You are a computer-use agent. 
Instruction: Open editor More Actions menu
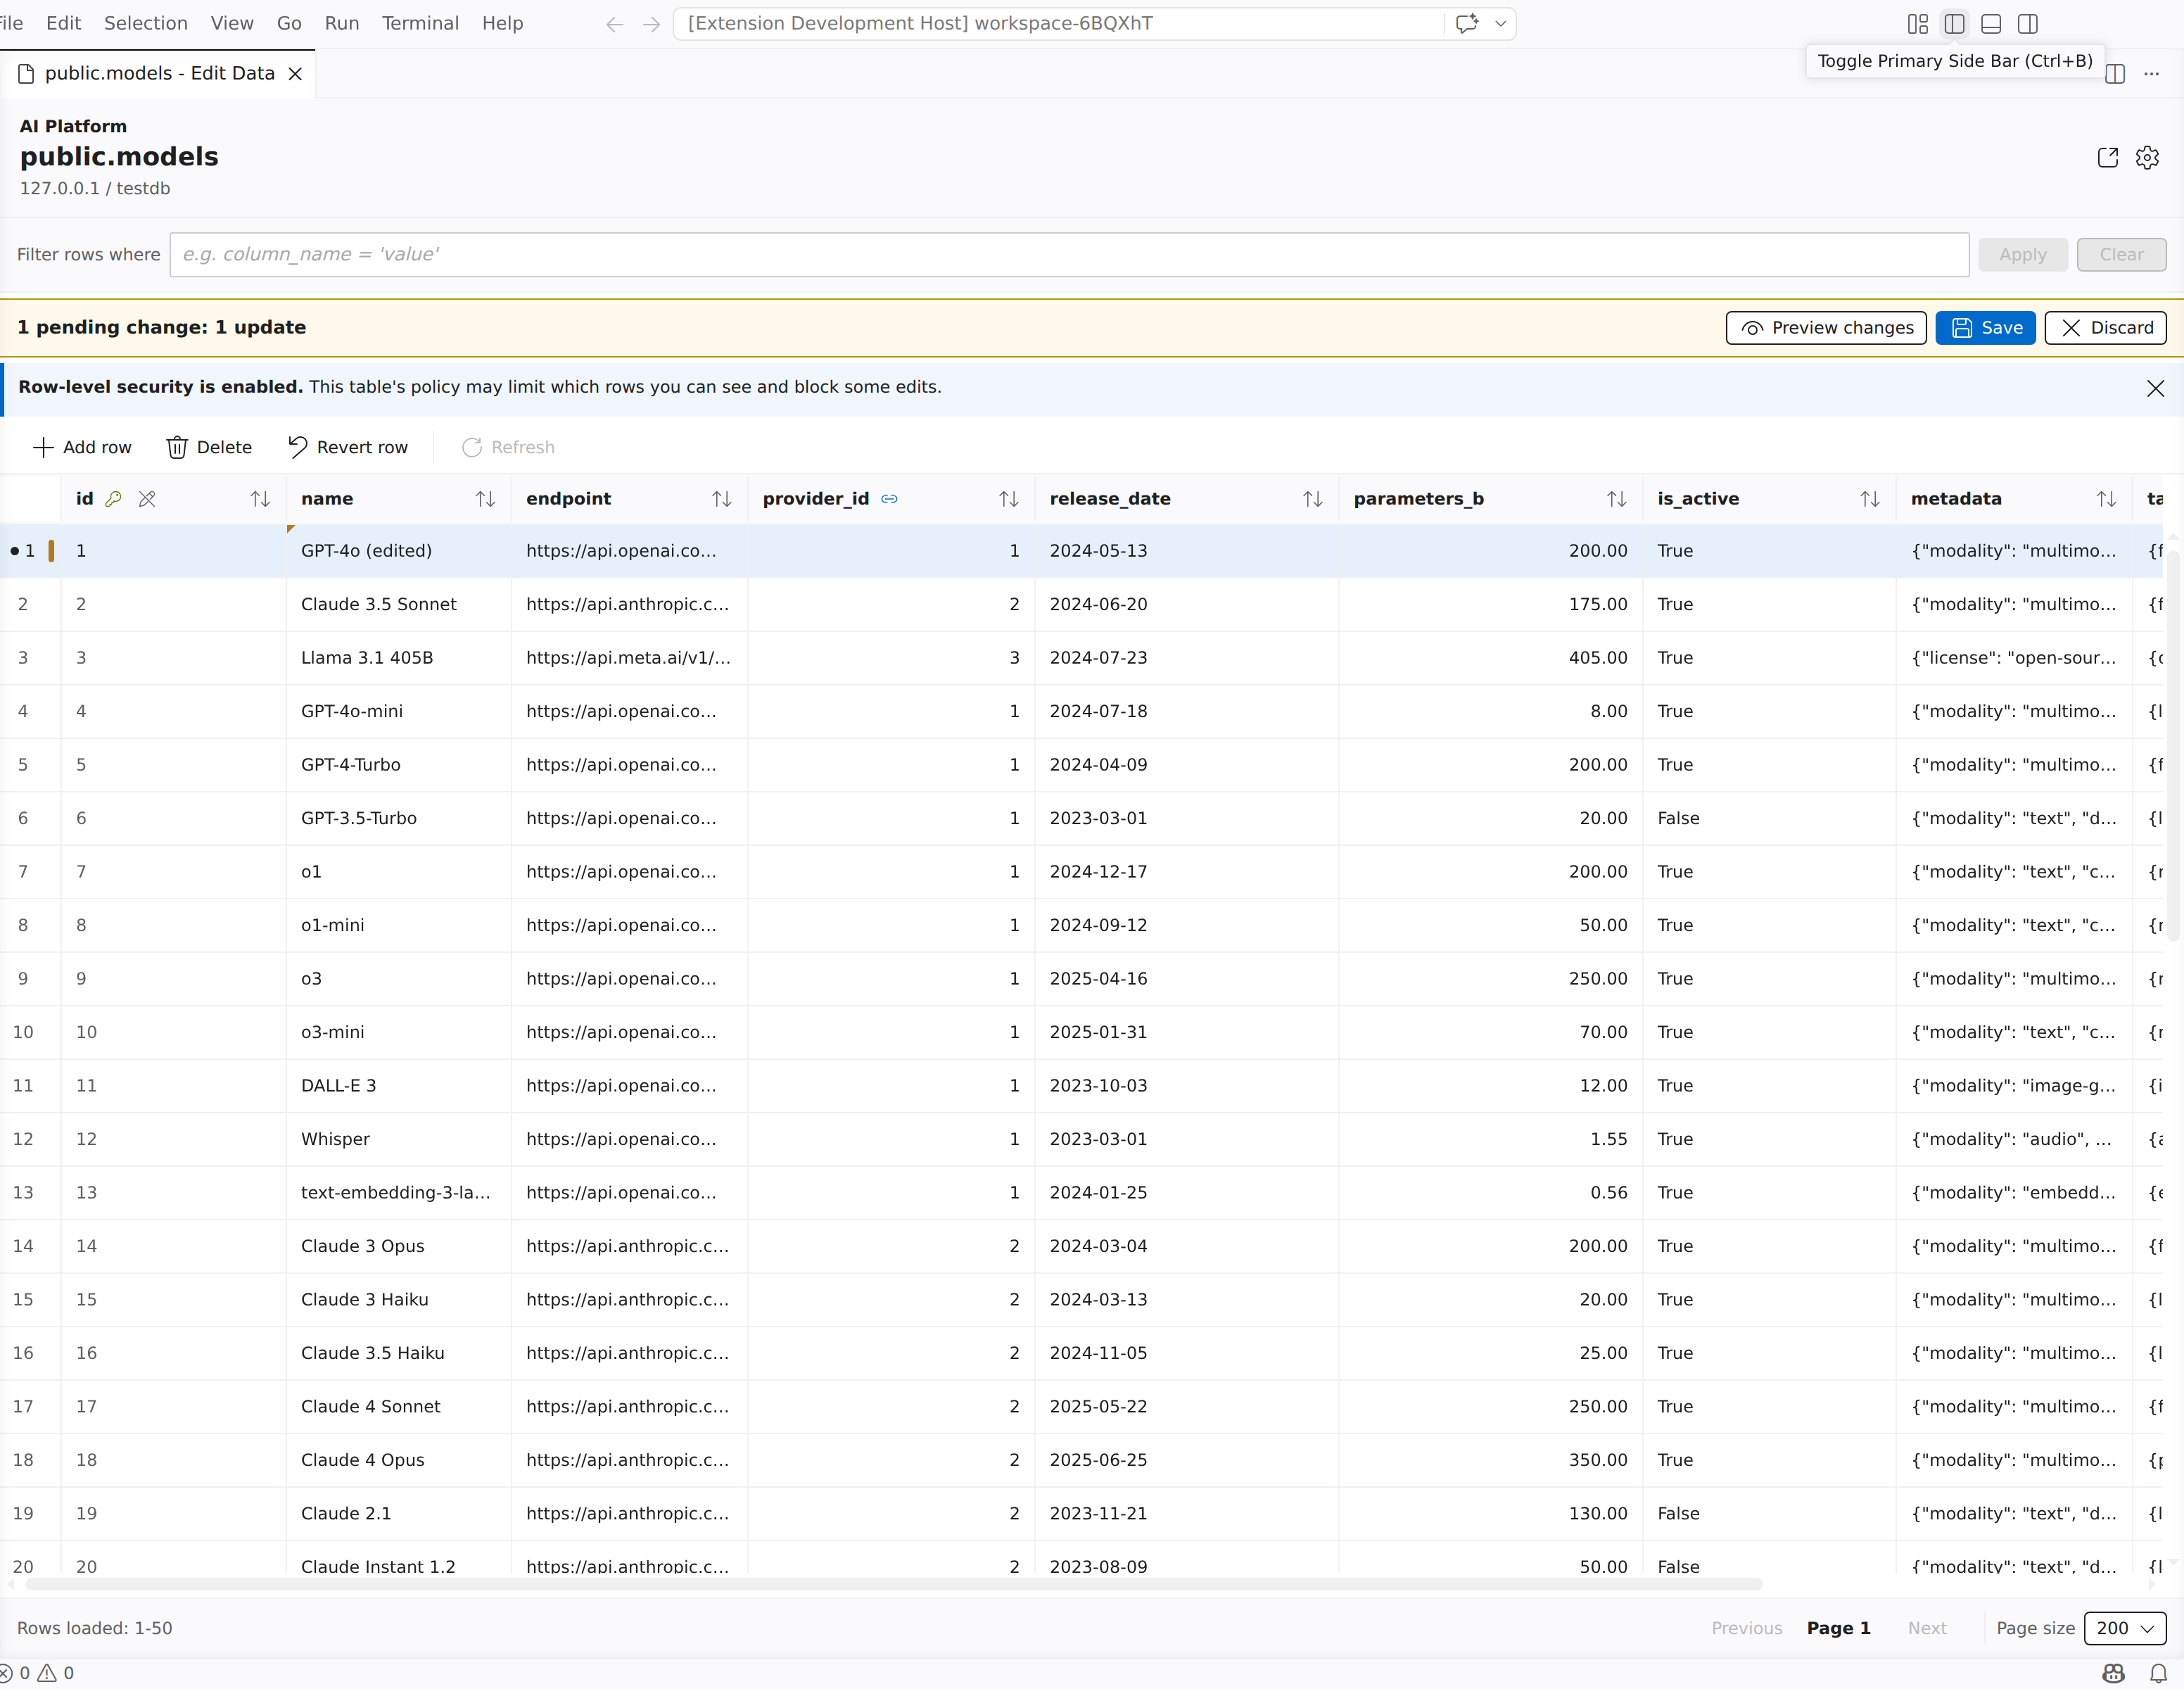pyautogui.click(x=2151, y=74)
